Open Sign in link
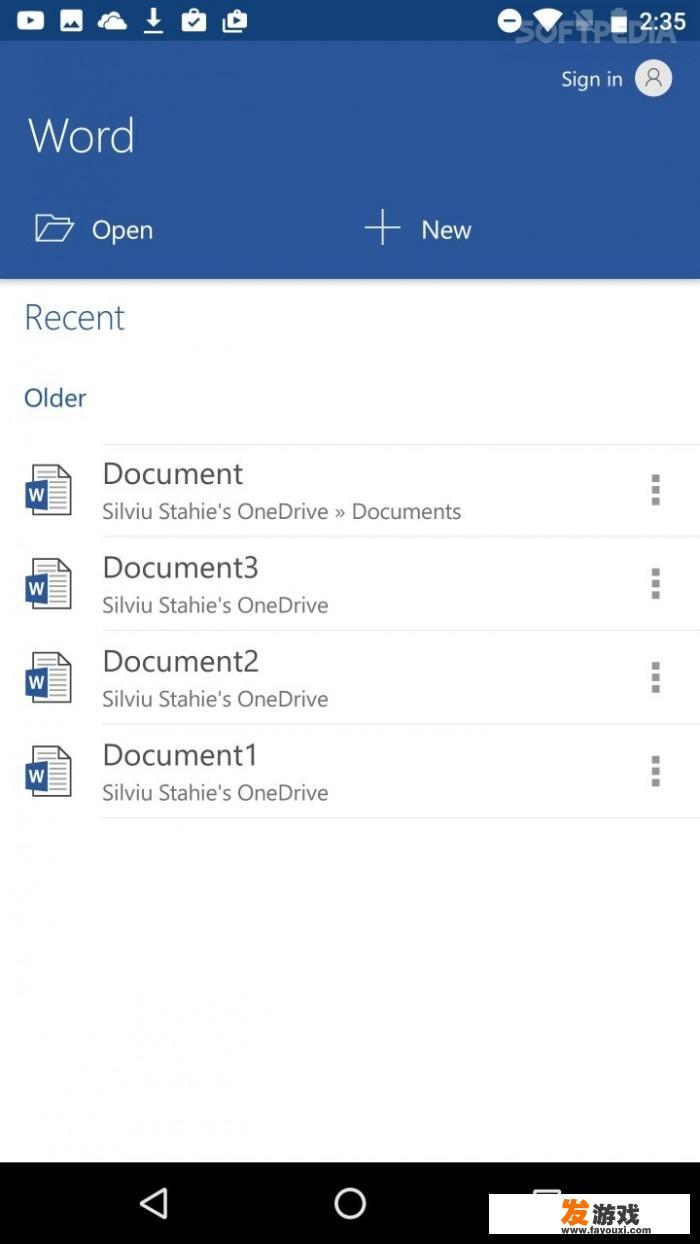This screenshot has height=1244, width=700. (592, 79)
